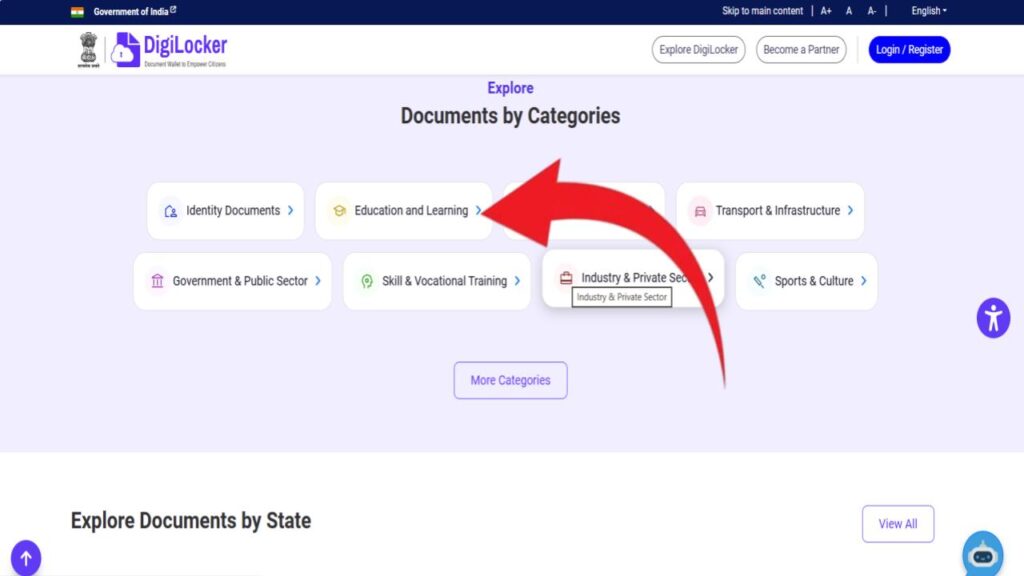Click the Government & Public Sector building icon
Screen dimensions: 1024x576
pyautogui.click(x=157, y=281)
